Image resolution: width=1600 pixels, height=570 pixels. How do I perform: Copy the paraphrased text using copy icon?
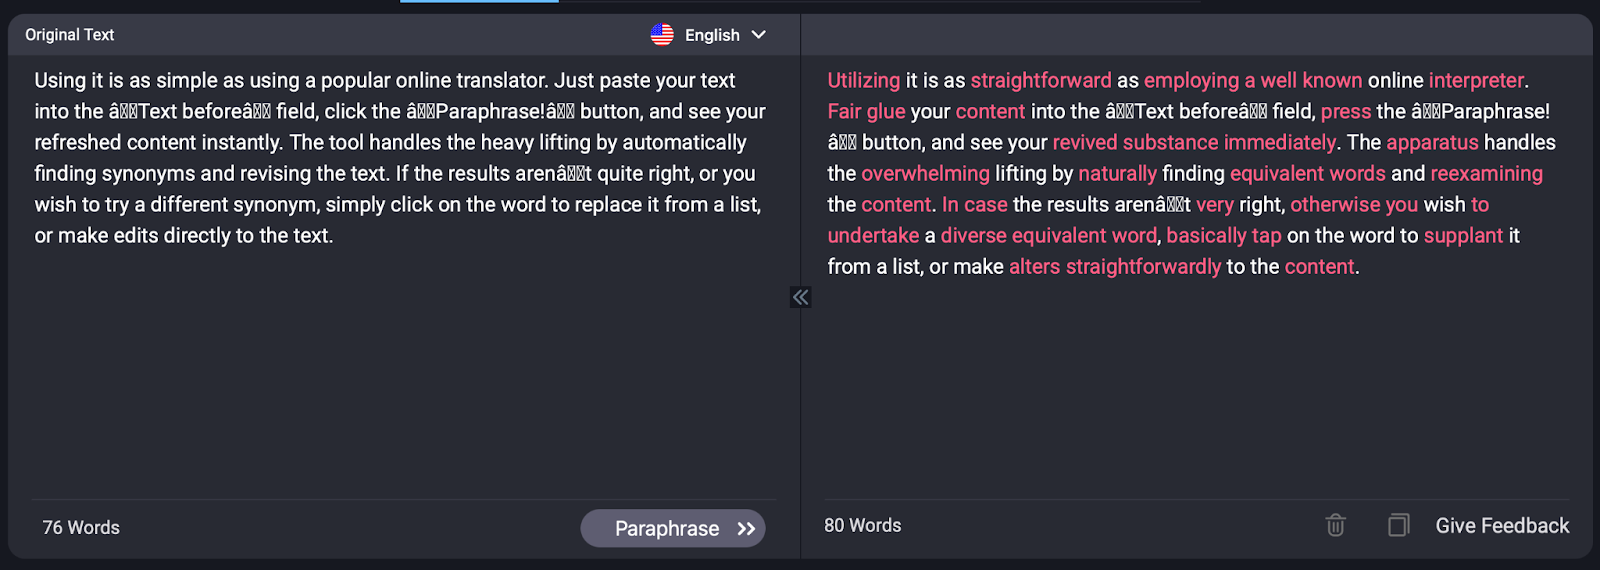(1398, 525)
